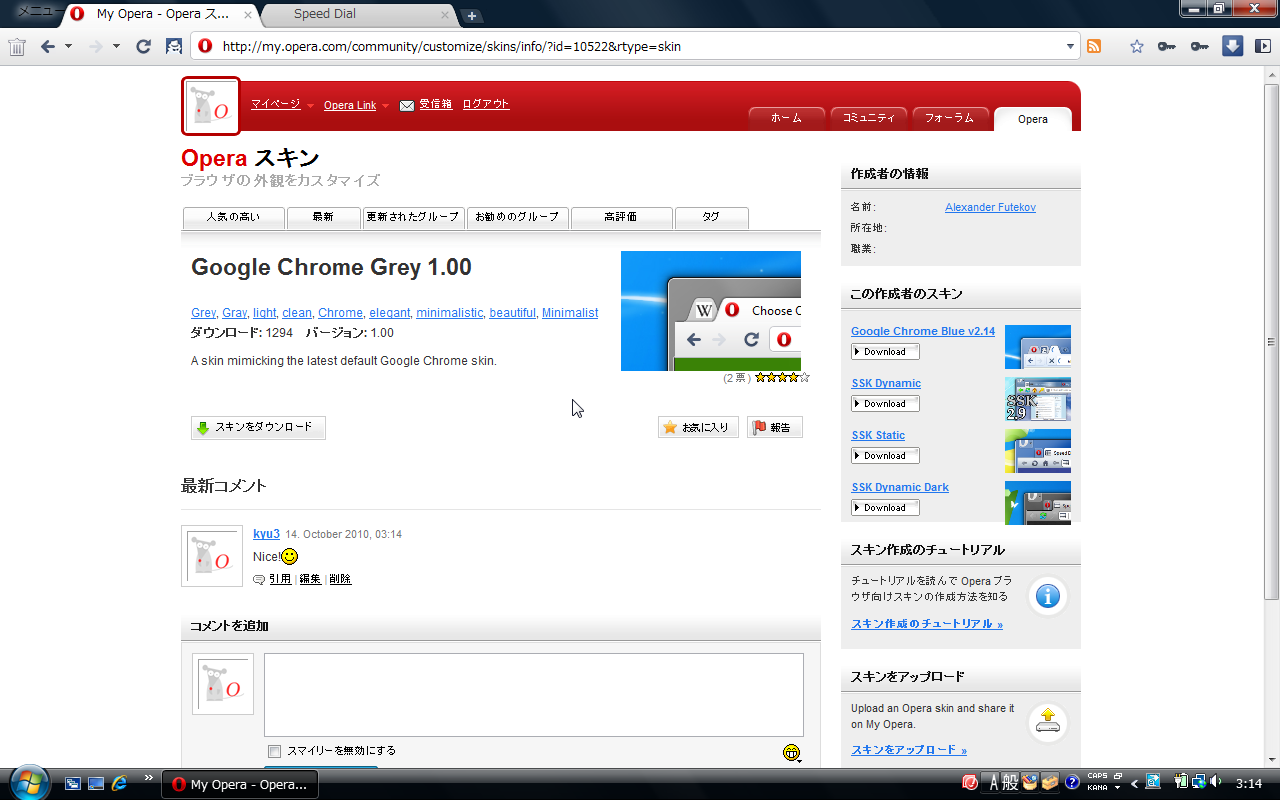Click the inbox envelope icon
Screen dimensions: 1280x800
(x=407, y=105)
